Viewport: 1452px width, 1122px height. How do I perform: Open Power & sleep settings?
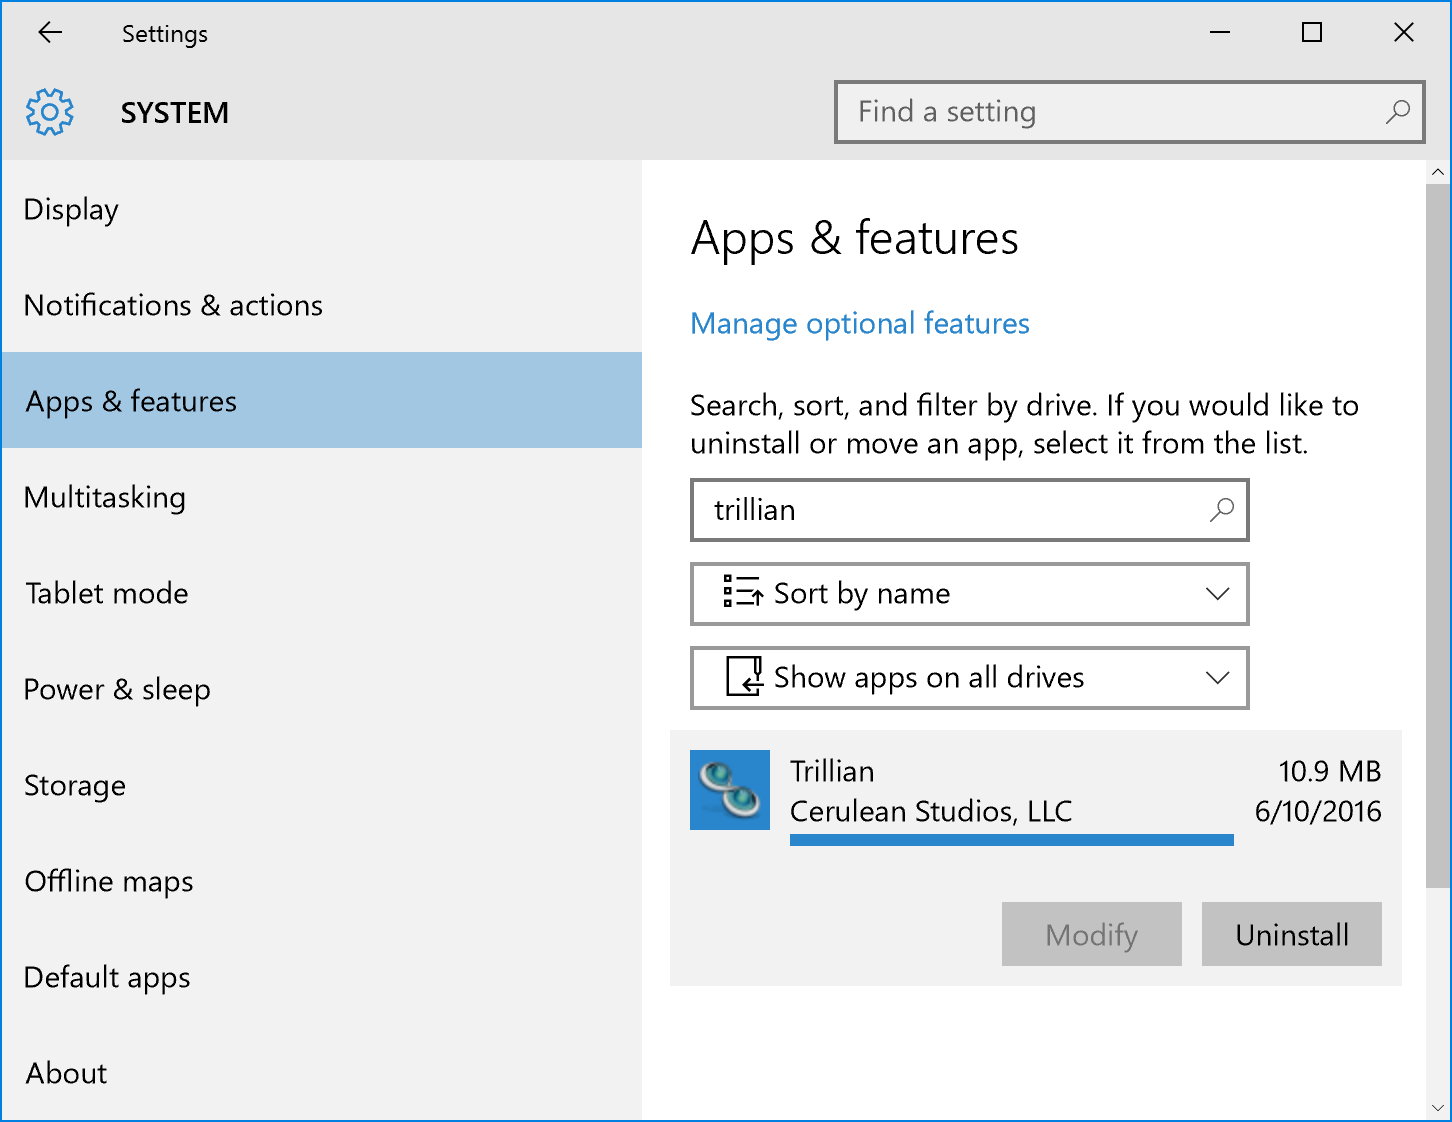[321, 689]
